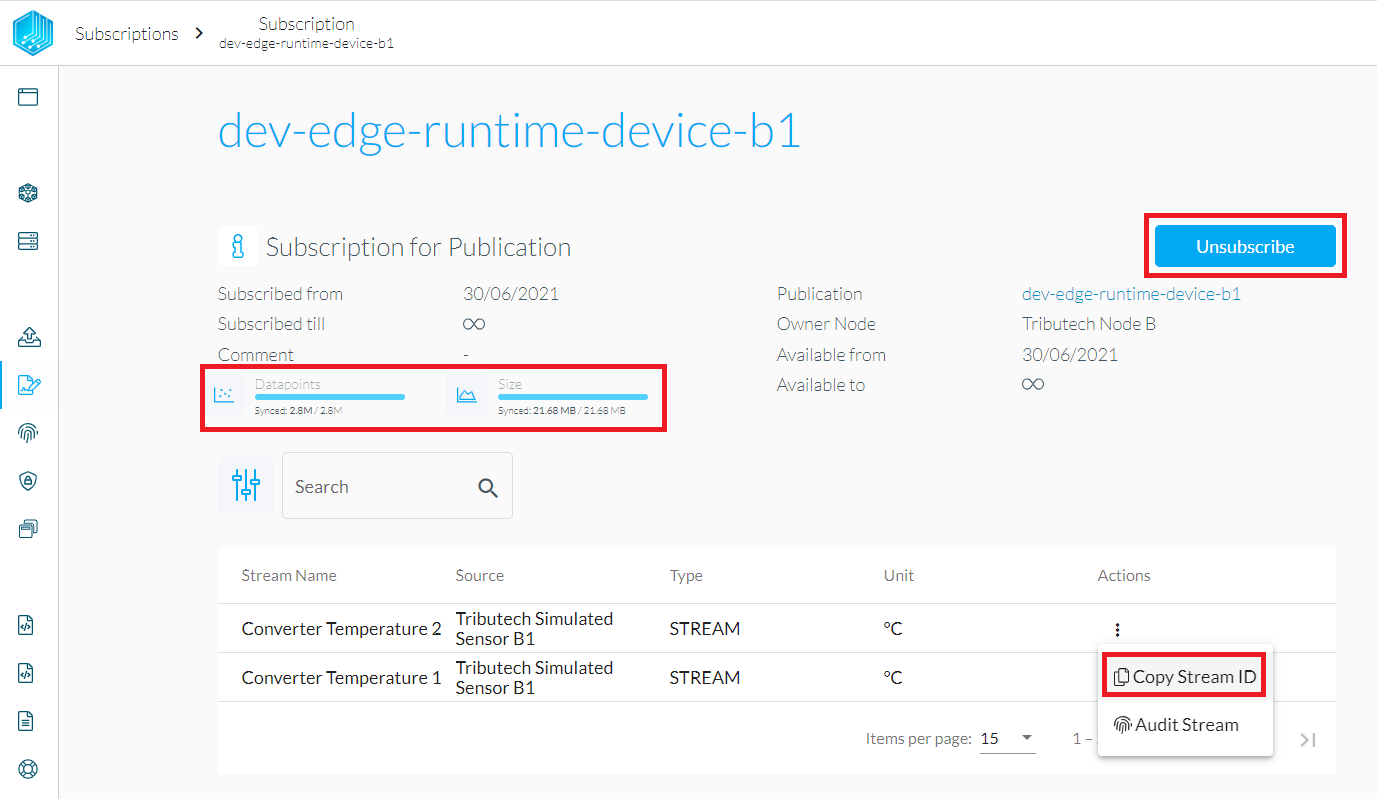Open the stacked windows icon in sidebar
The width and height of the screenshot is (1377, 799).
click(28, 529)
